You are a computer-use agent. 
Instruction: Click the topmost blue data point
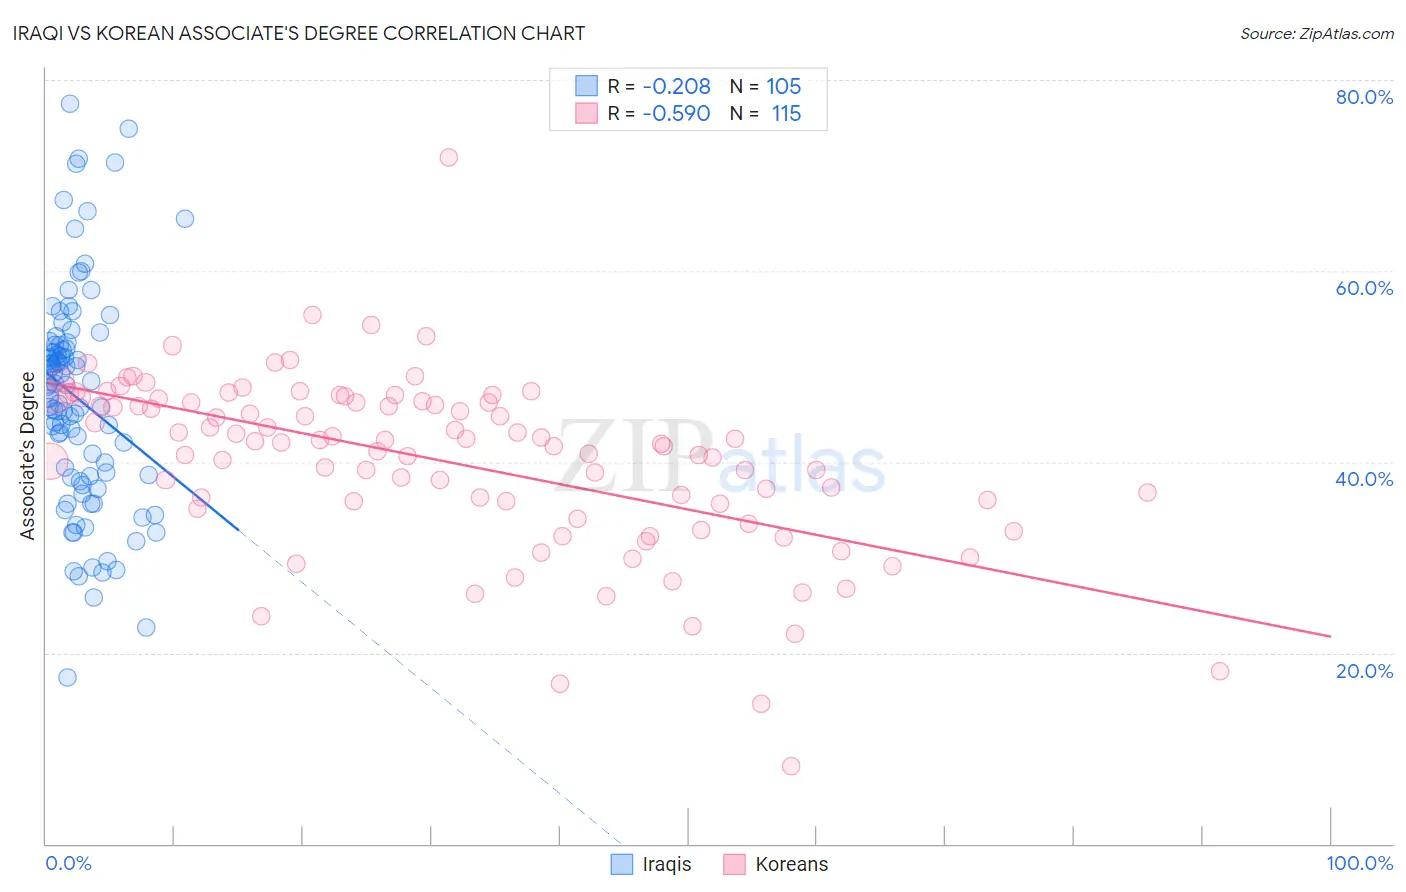pyautogui.click(x=70, y=104)
